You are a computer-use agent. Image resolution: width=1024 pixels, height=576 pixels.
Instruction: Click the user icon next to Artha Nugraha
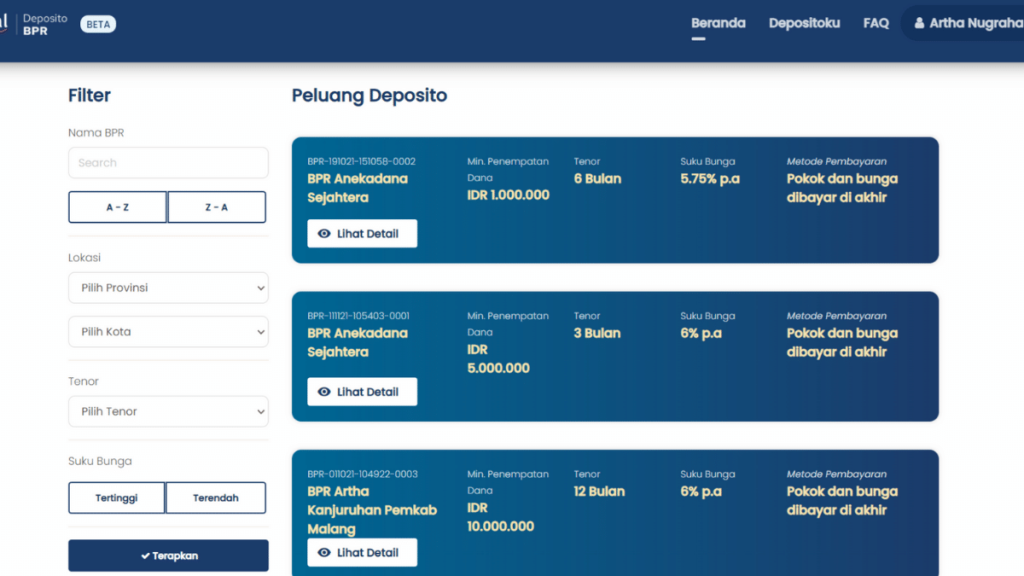coord(920,23)
